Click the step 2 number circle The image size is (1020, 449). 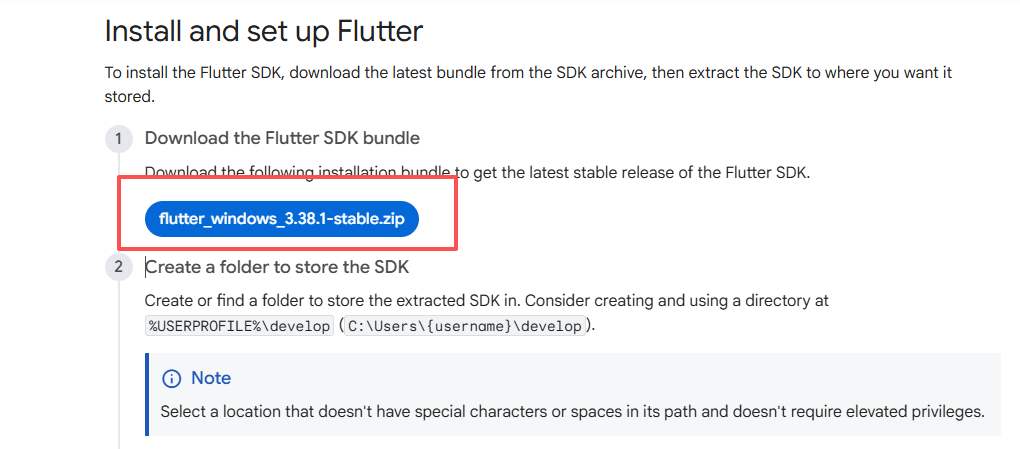pos(118,267)
